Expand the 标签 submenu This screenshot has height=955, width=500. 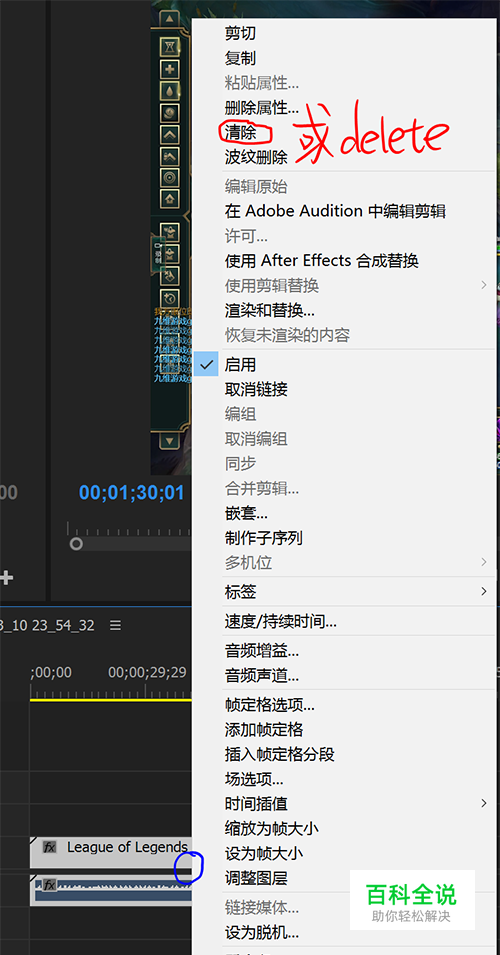tap(484, 591)
